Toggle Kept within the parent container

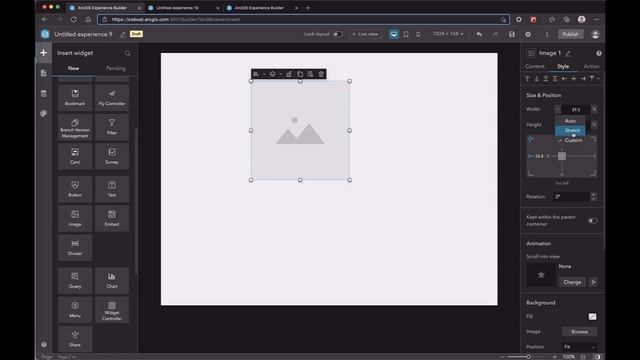593,221
